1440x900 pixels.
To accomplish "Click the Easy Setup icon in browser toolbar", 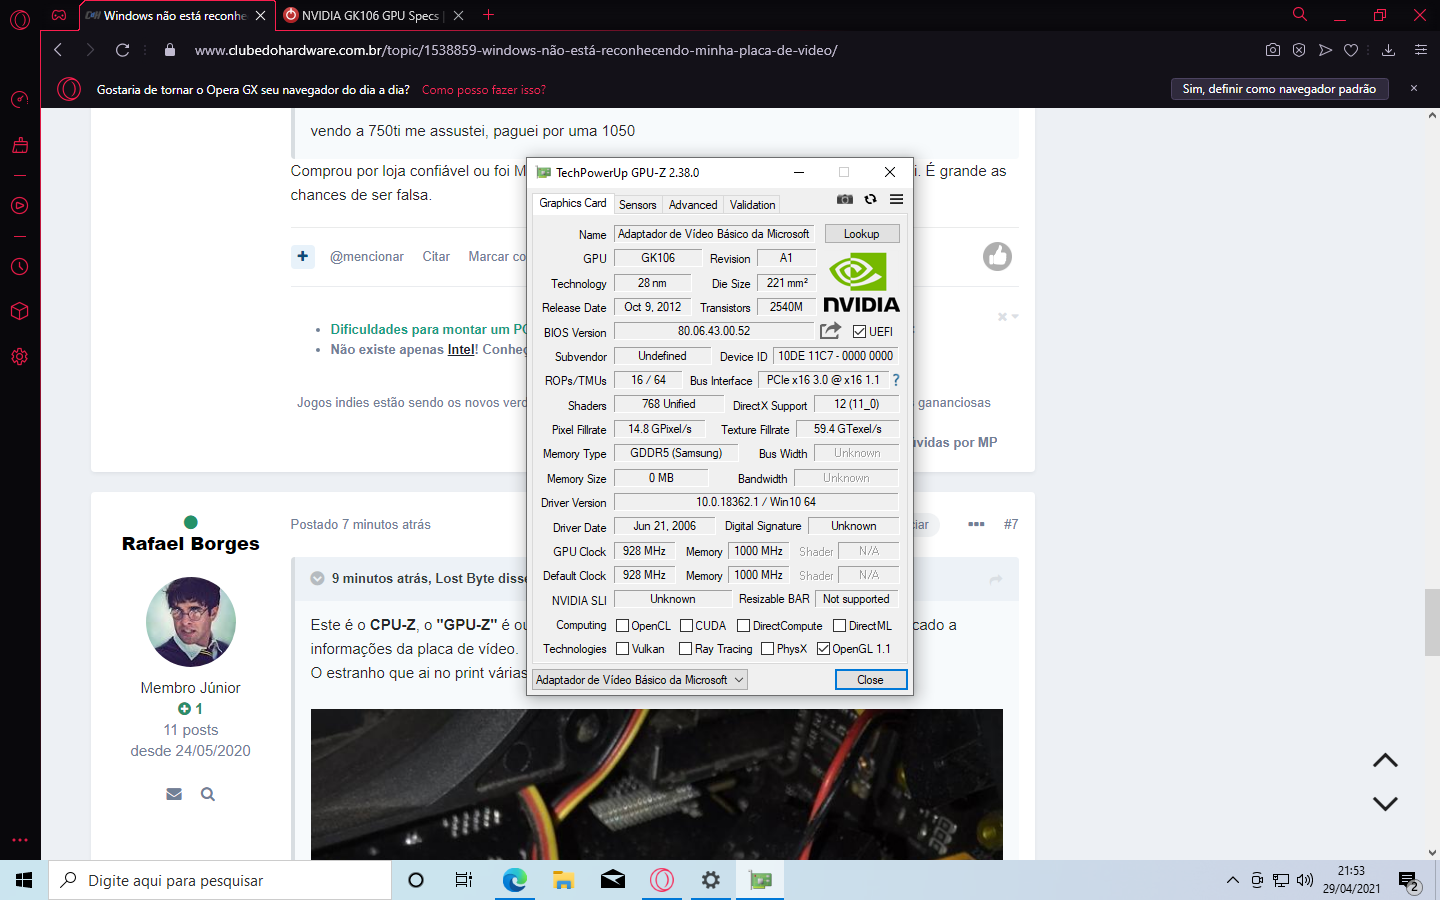I will point(1420,50).
